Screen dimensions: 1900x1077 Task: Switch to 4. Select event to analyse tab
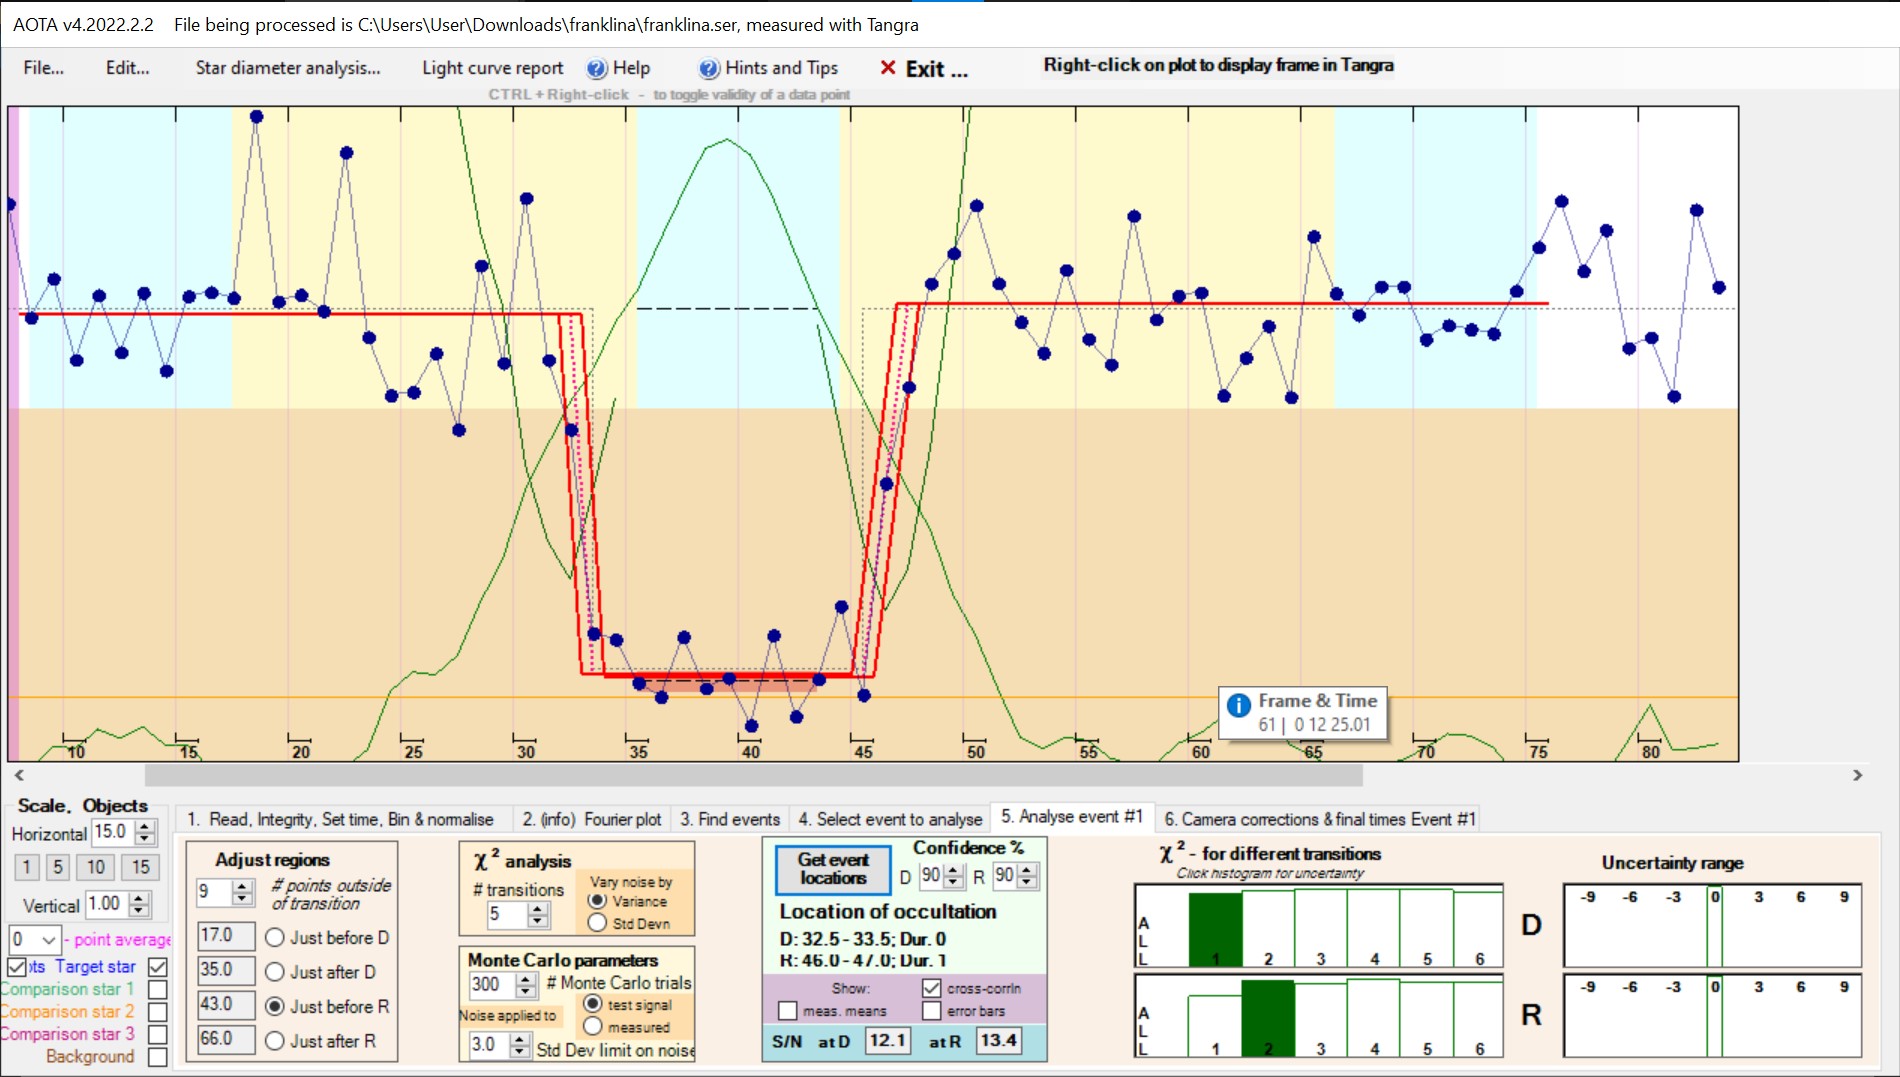point(890,819)
